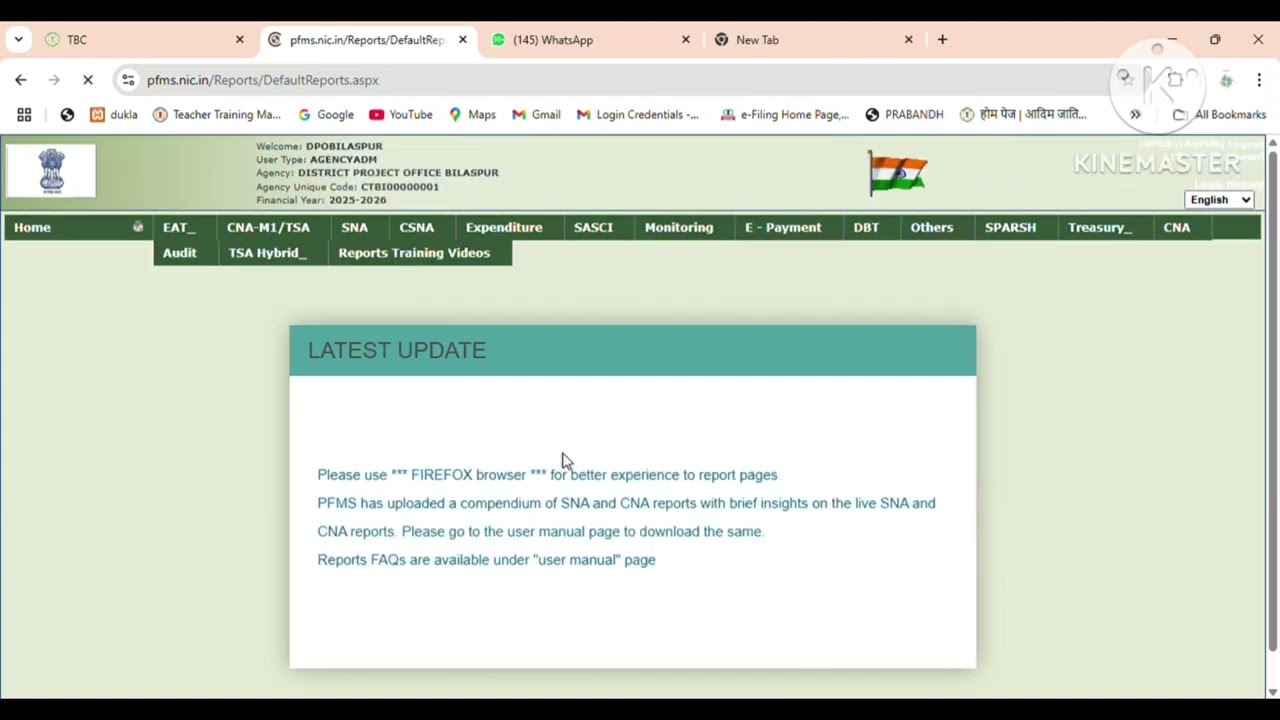Select the FIREFOX browser notice line

tap(547, 475)
